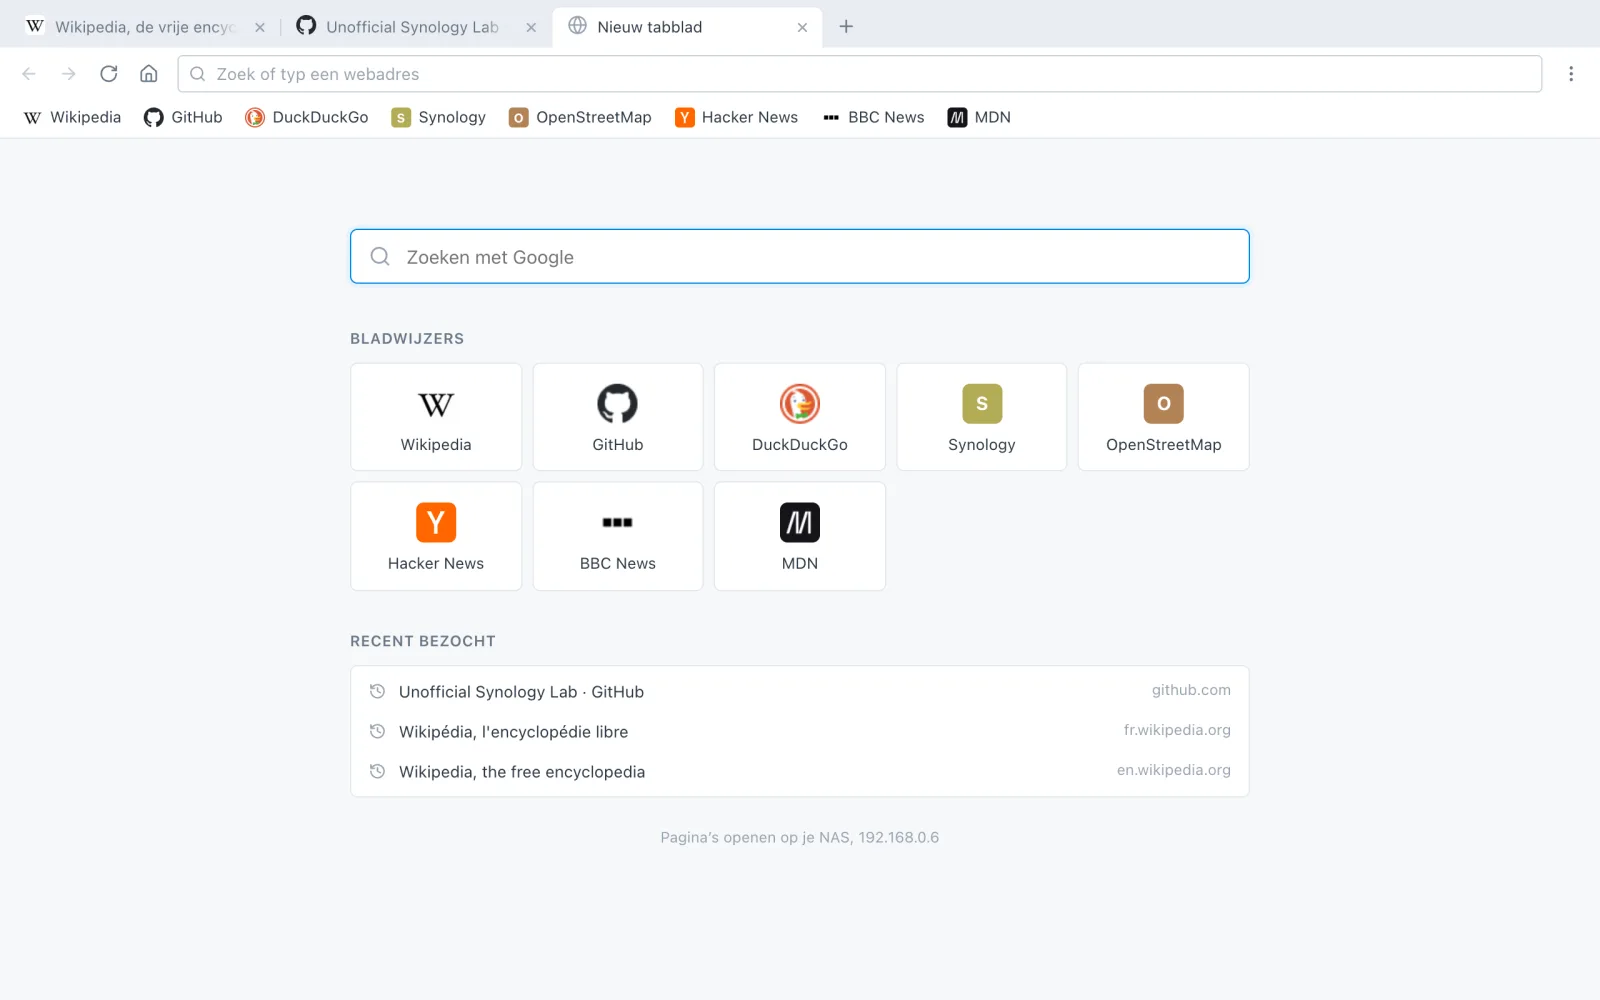This screenshot has width=1600, height=1000.
Task: Close the Wikipedia tab
Action: [x=260, y=27]
